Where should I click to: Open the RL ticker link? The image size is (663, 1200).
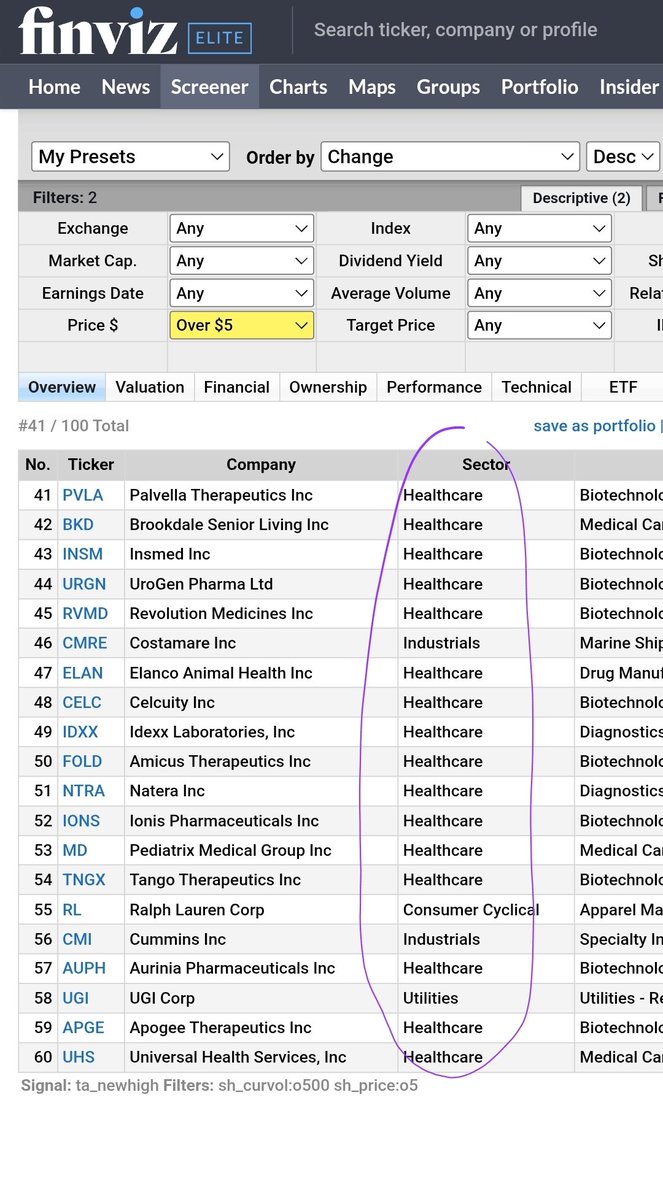click(72, 910)
